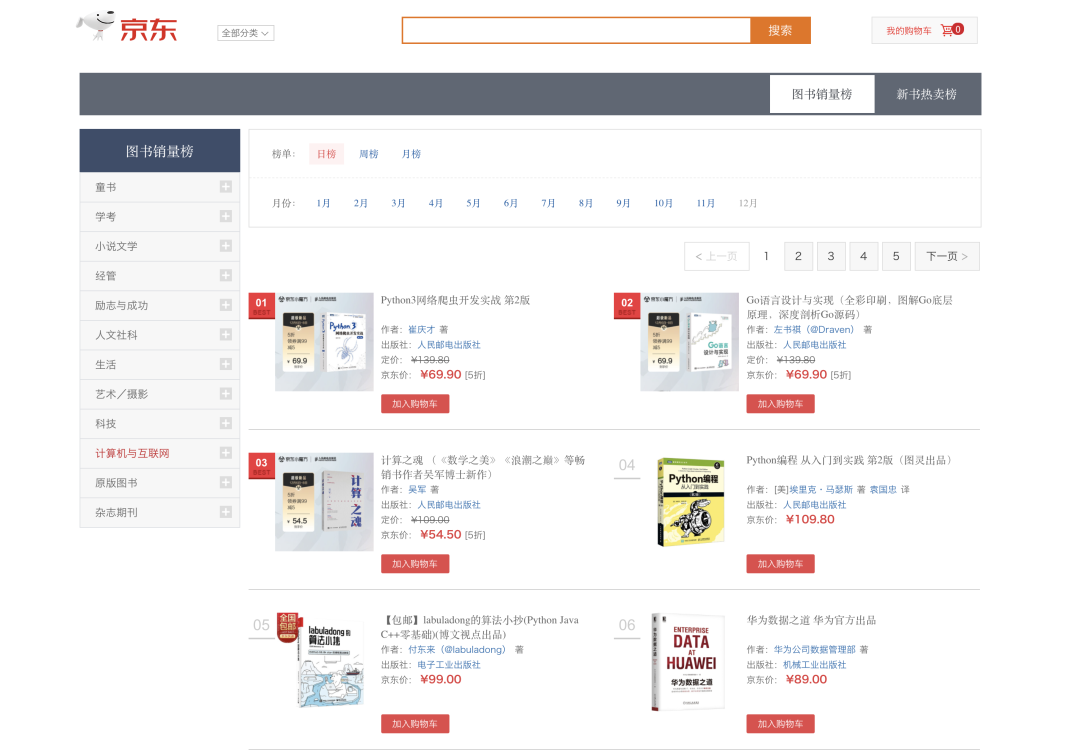Screen dimensions: 1080x753
Task: Go to page 2
Action: [798, 256]
